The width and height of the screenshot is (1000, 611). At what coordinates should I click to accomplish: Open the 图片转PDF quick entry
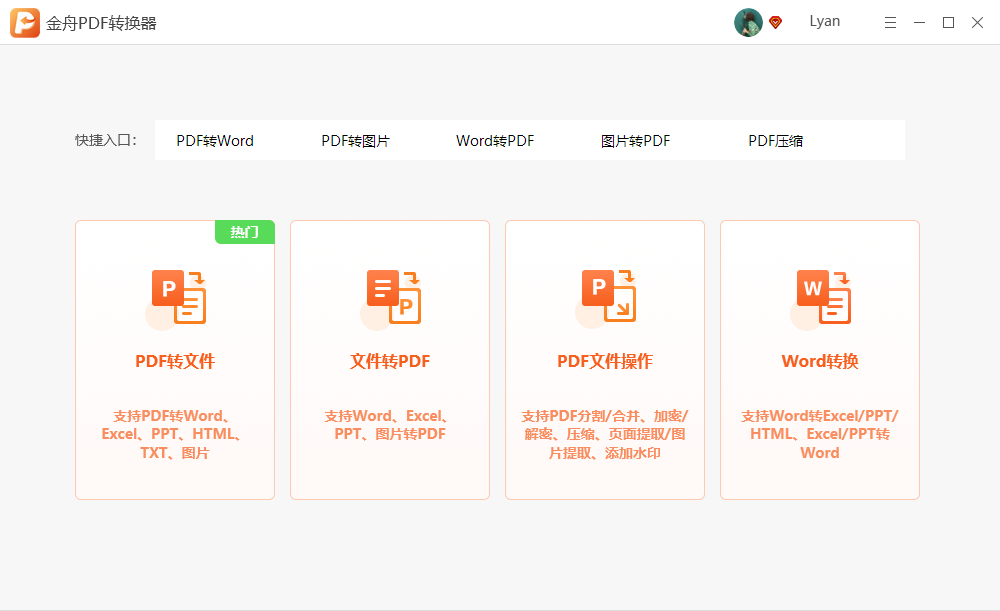click(635, 141)
